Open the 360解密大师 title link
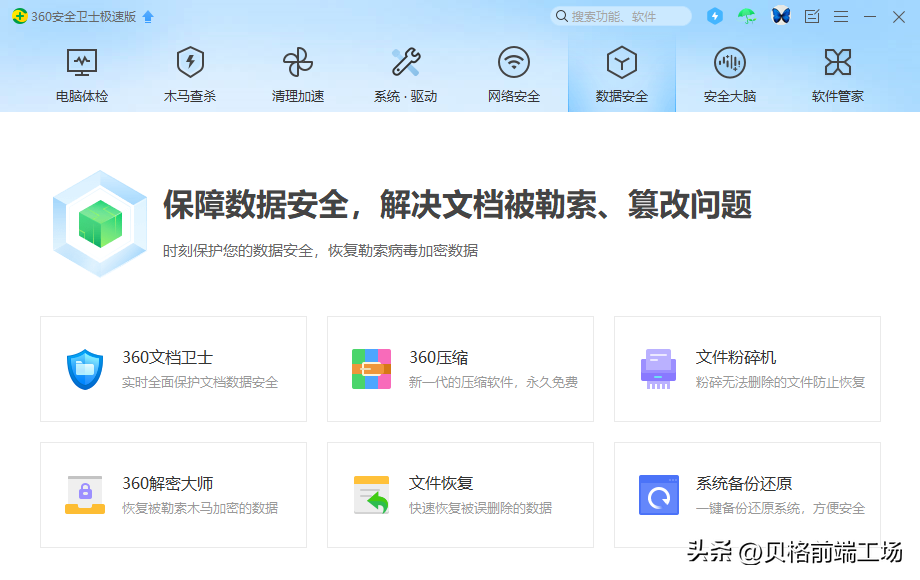920x580 pixels. pyautogui.click(x=167, y=483)
